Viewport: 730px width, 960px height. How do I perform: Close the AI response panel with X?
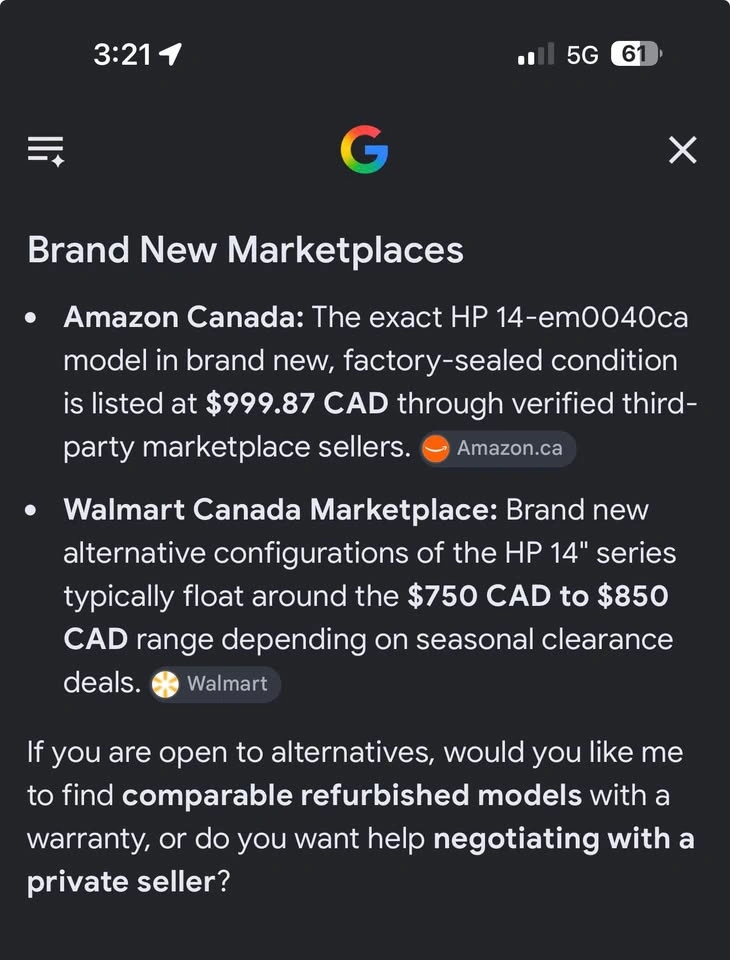coord(683,150)
